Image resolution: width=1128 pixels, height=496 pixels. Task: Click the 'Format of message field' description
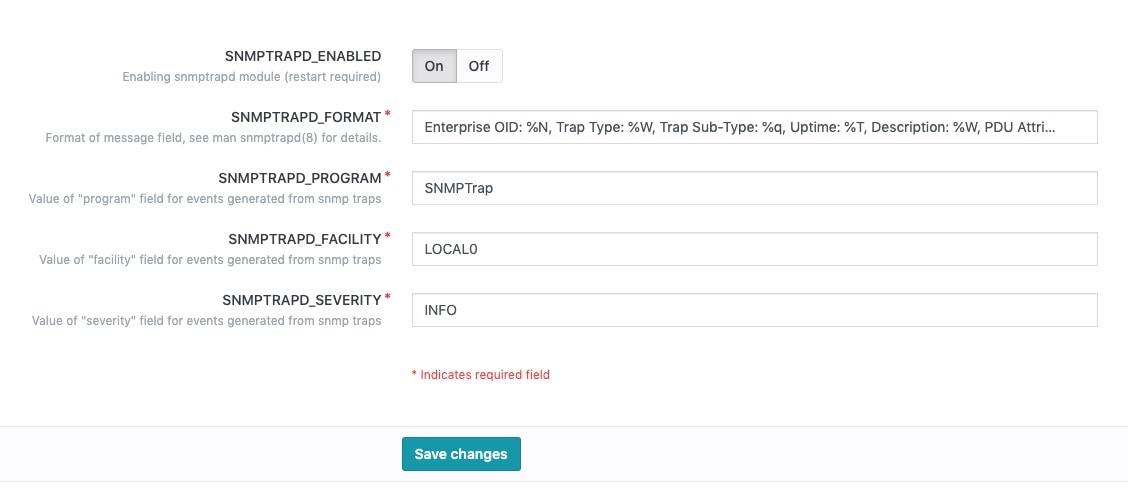click(213, 137)
